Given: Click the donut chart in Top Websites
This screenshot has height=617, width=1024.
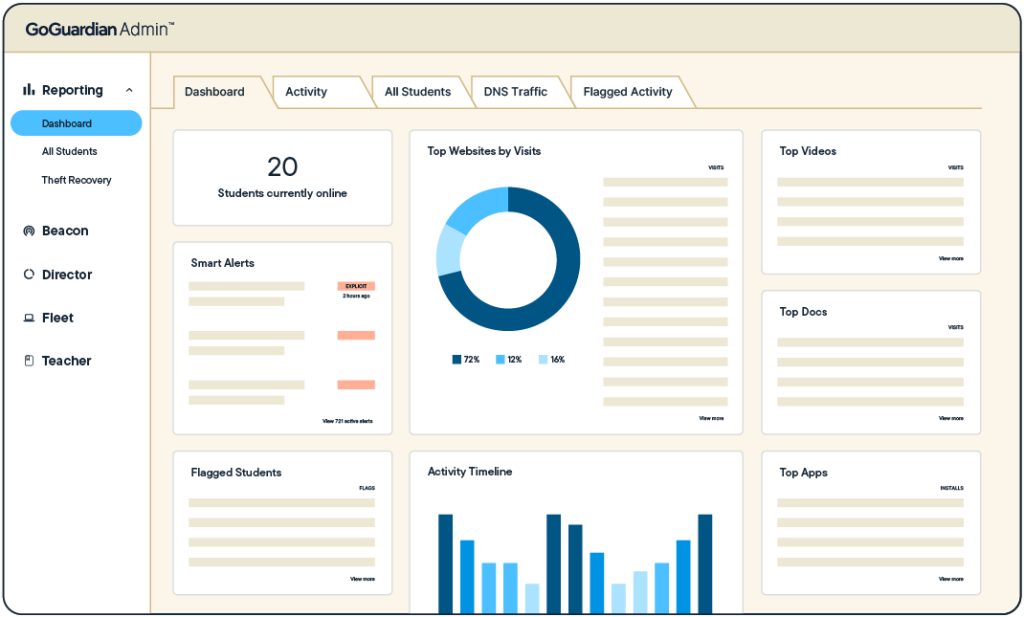Looking at the screenshot, I should point(508,259).
